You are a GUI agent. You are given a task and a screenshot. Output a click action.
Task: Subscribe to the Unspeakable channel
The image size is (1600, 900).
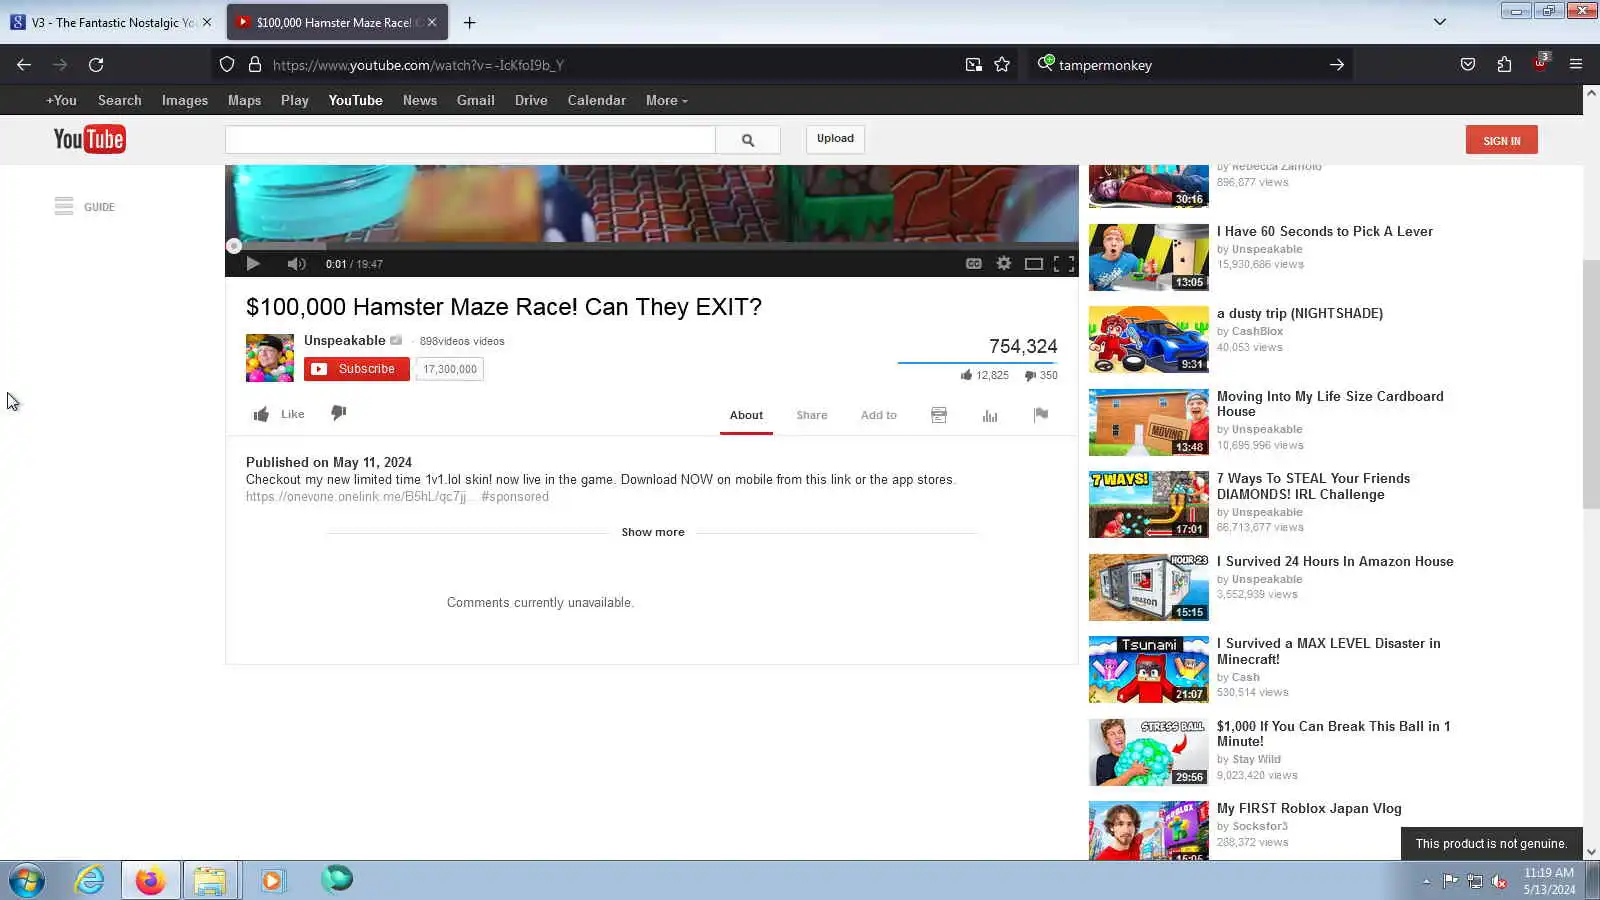point(357,369)
